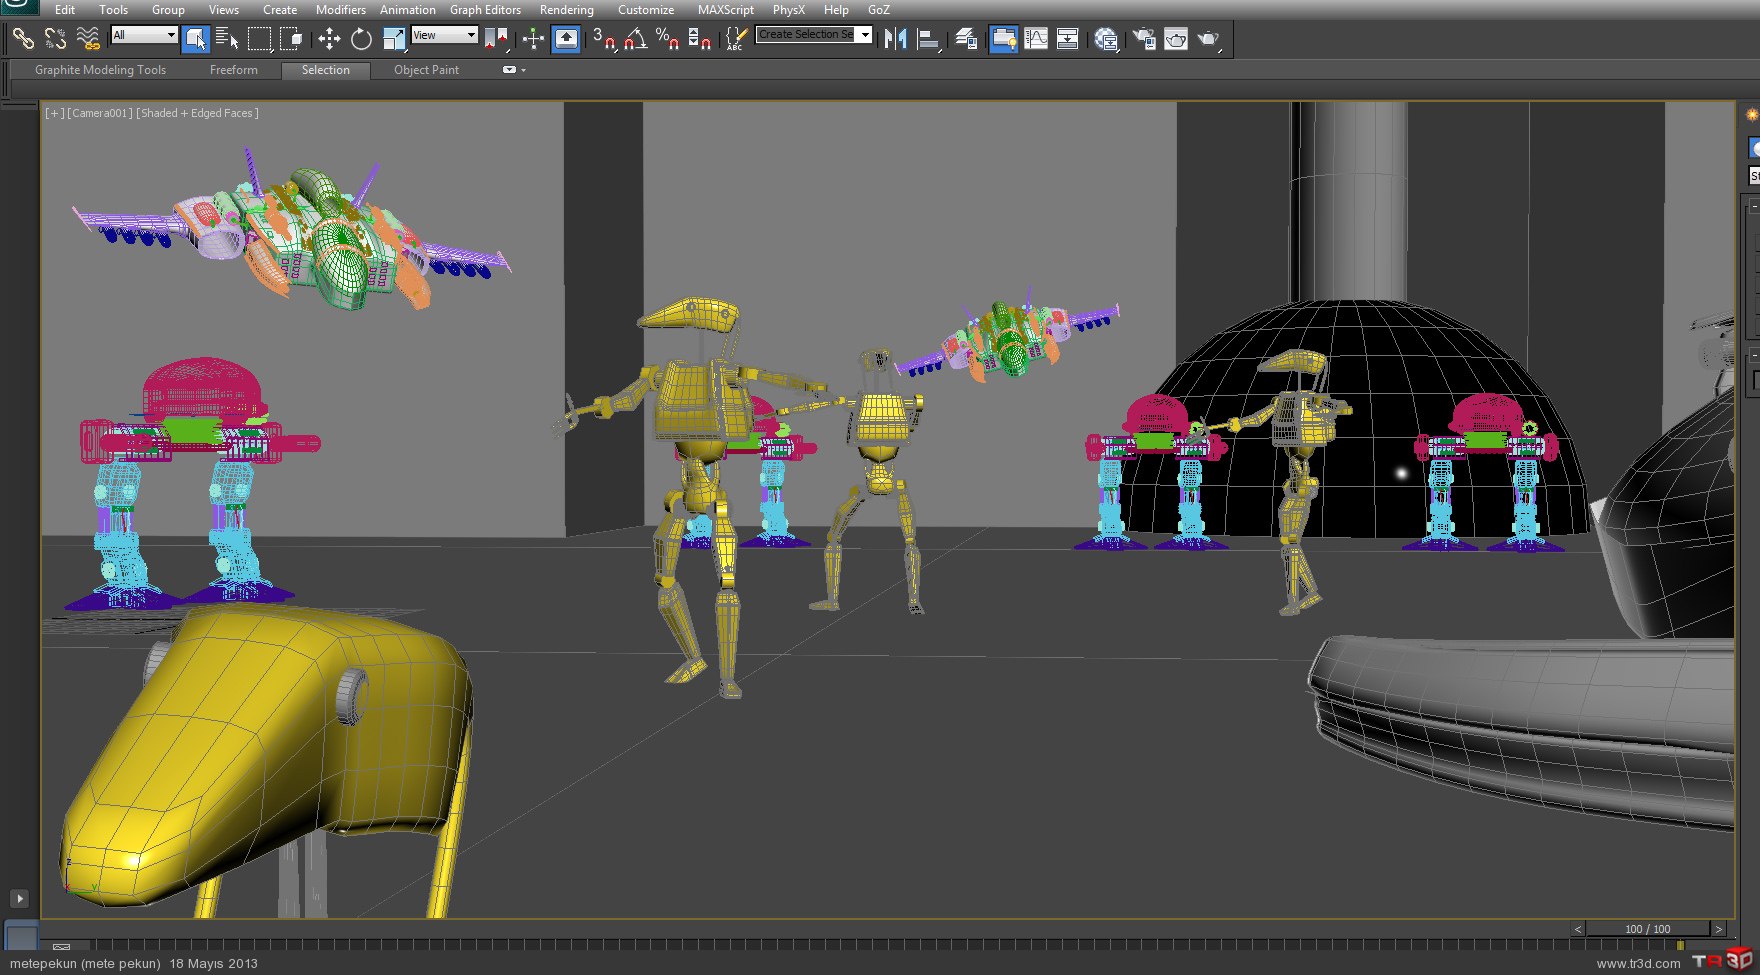Open the Views menu
1760x975 pixels.
(x=224, y=9)
